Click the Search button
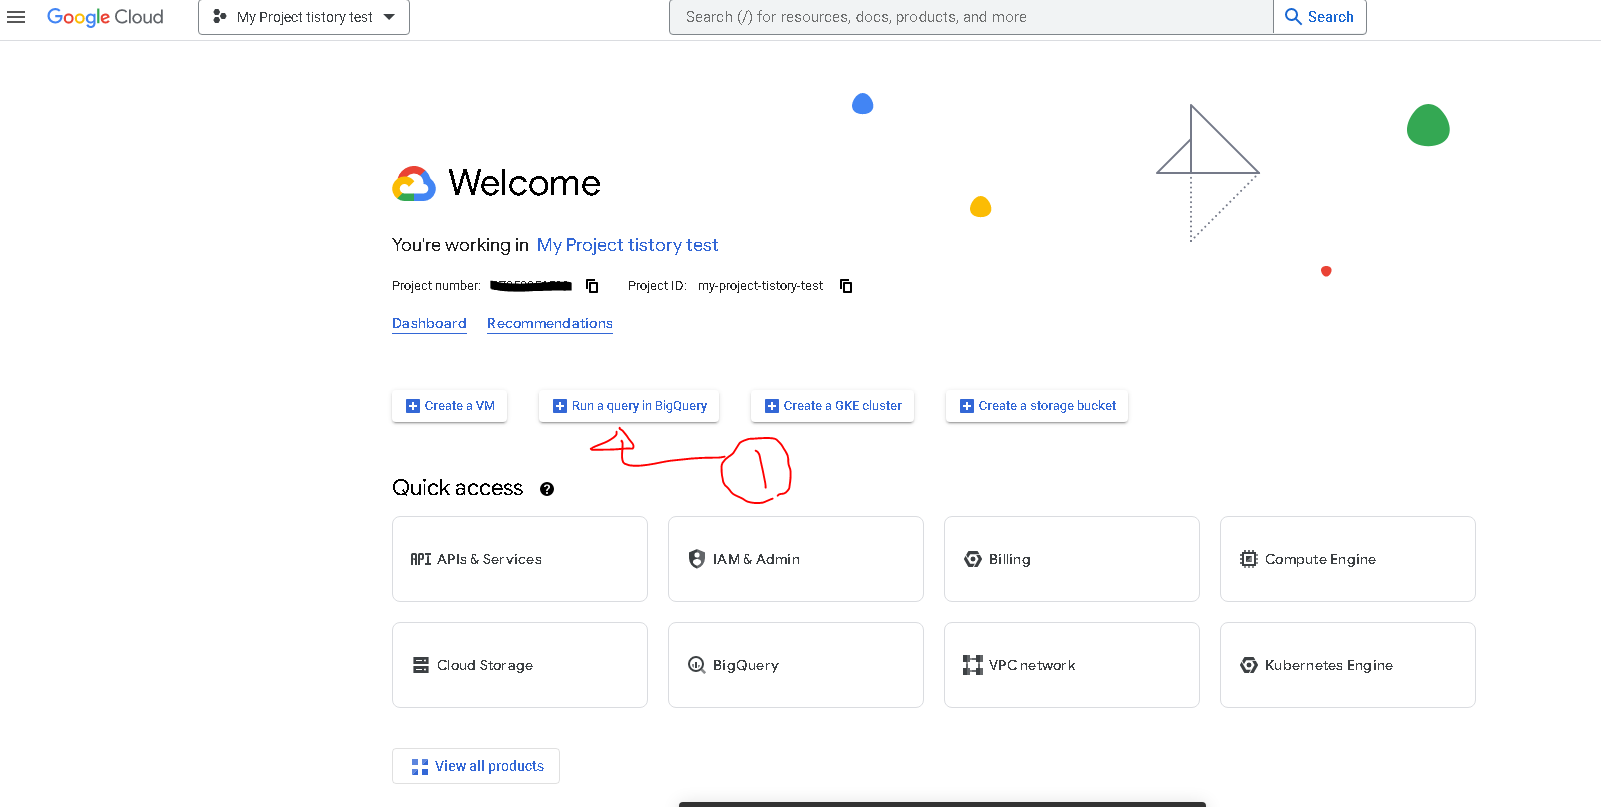Image resolution: width=1601 pixels, height=807 pixels. (1320, 17)
